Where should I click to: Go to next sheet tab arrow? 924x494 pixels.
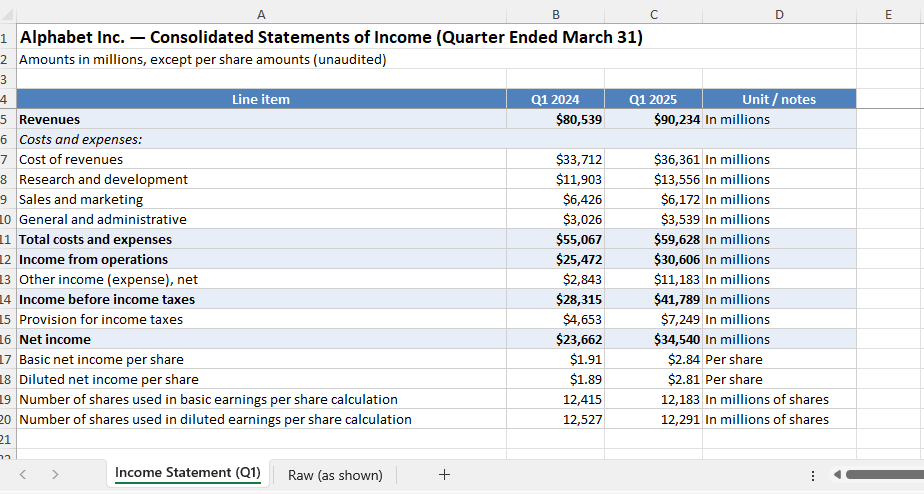click(55, 475)
